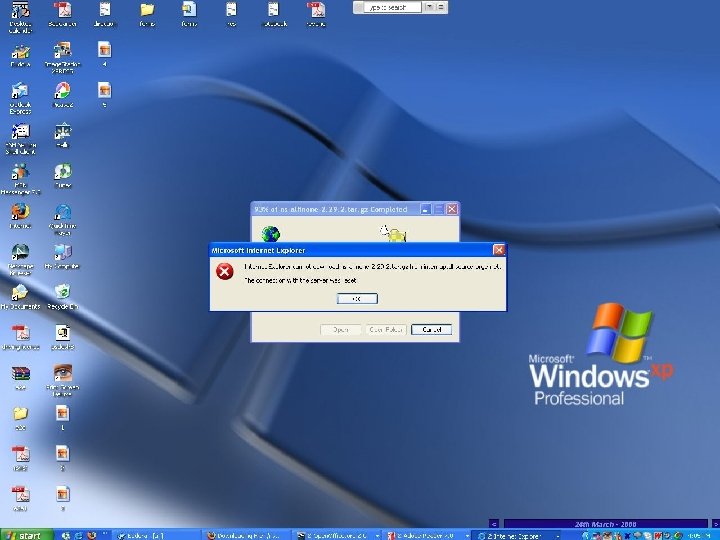Go to next date on calendar bar
The width and height of the screenshot is (720, 540).
[715, 524]
